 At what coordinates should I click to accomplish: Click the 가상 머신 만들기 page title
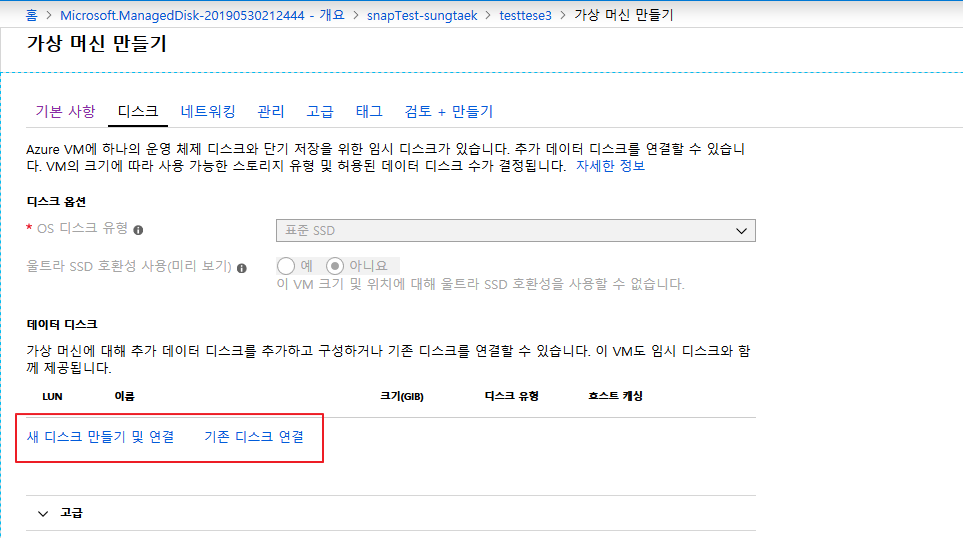96,44
